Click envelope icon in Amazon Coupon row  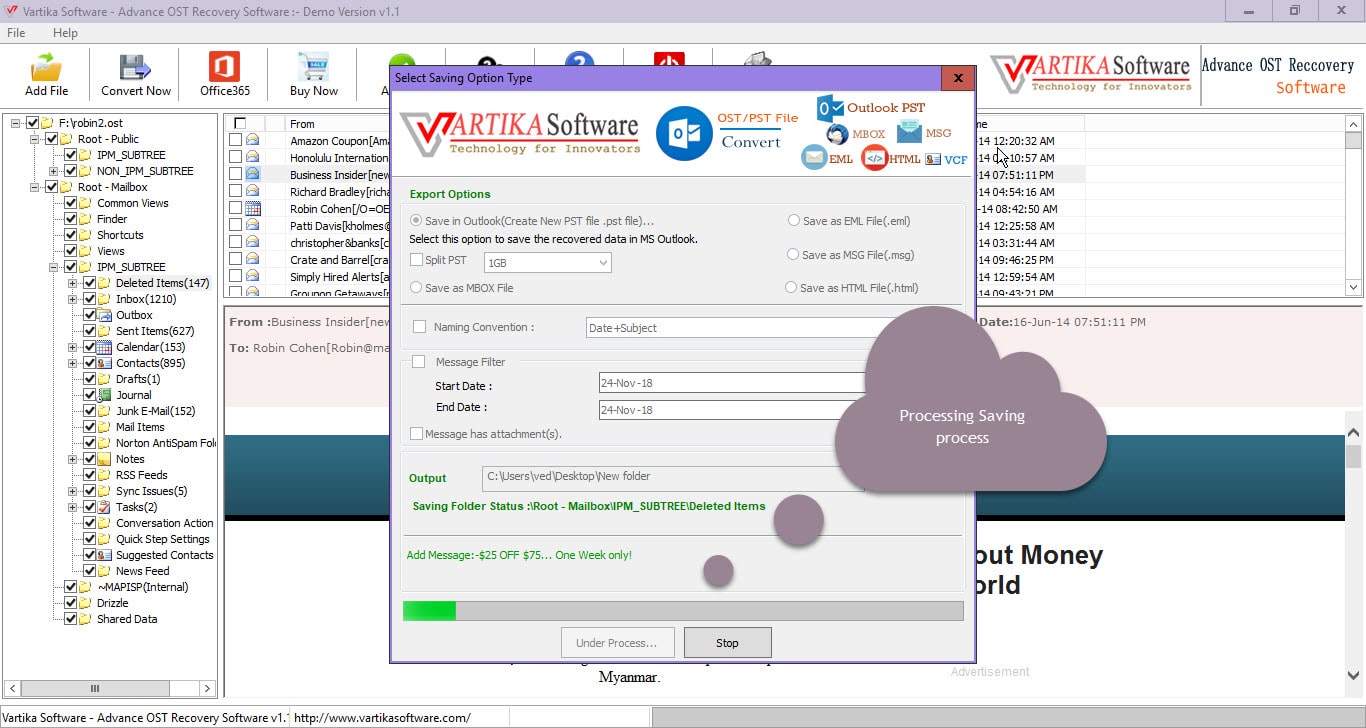coord(253,141)
